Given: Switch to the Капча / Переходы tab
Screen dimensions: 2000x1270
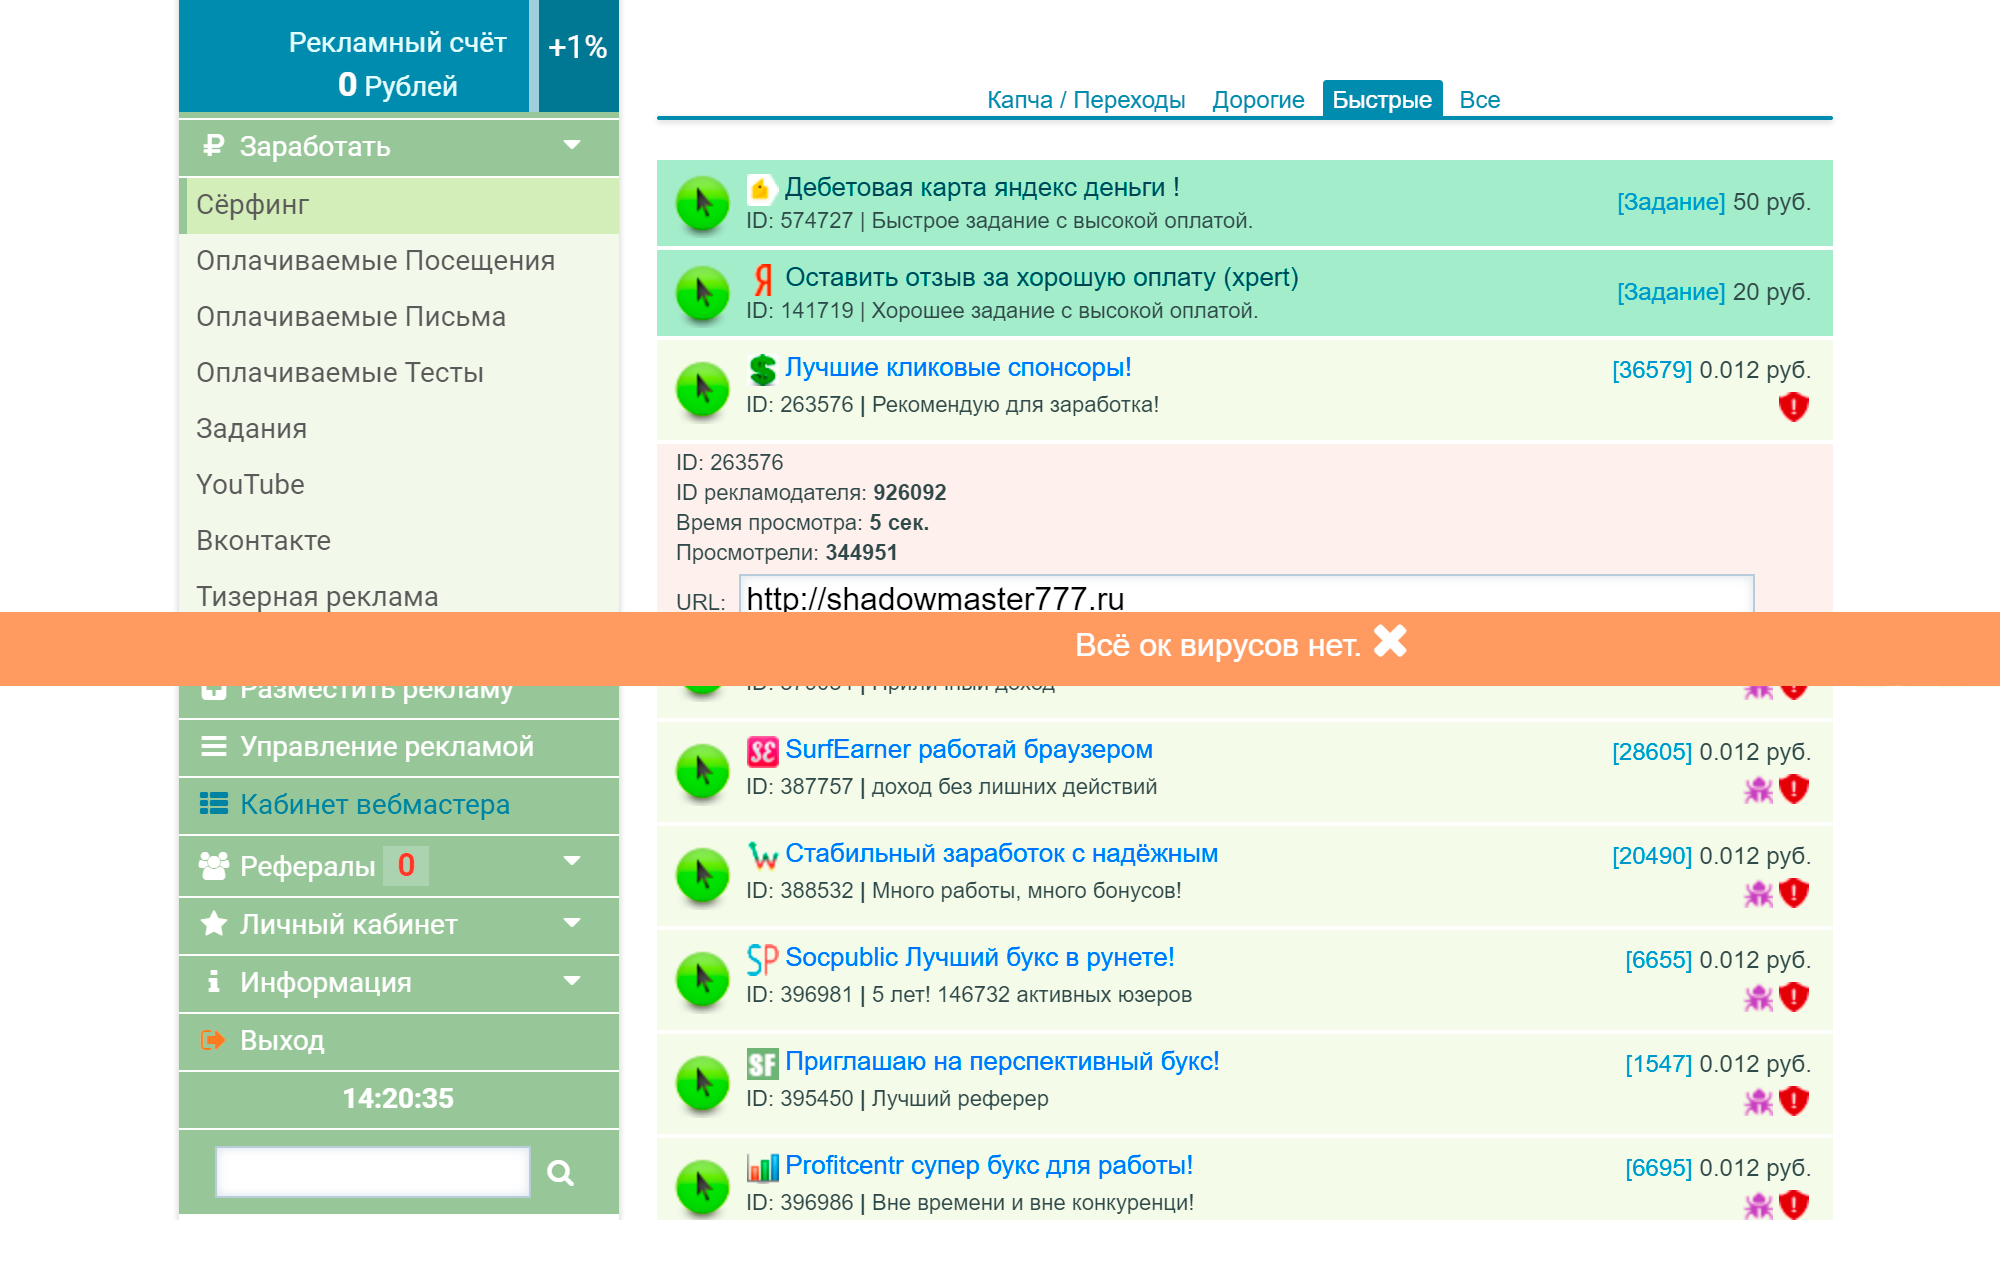Looking at the screenshot, I should [x=1086, y=100].
